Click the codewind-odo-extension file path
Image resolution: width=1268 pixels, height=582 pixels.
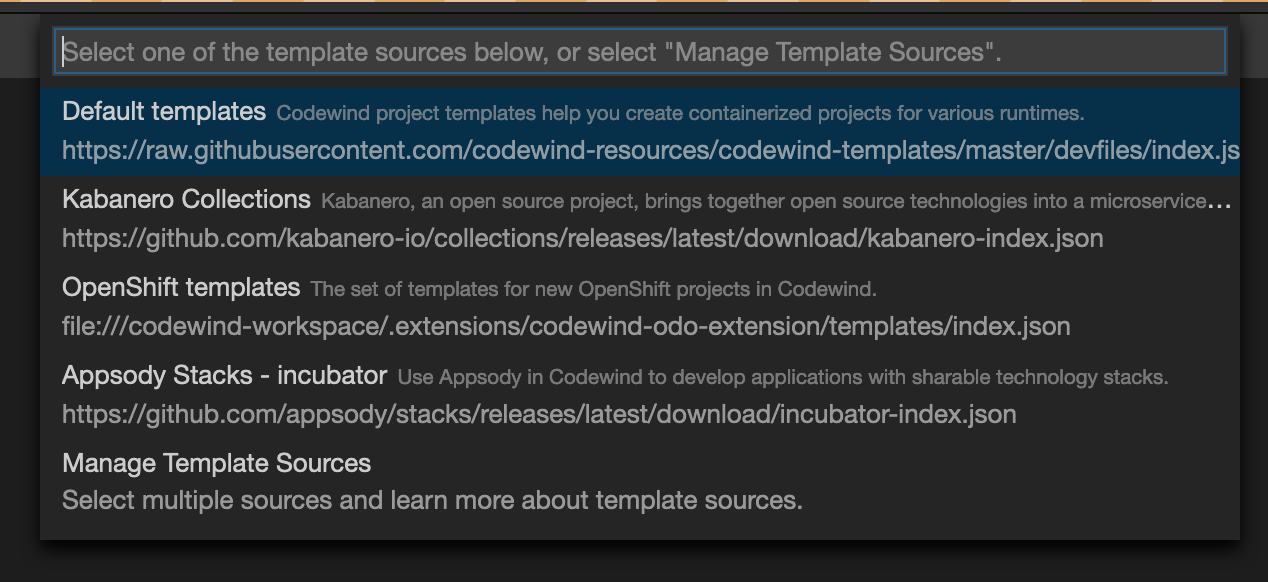[x=566, y=327]
